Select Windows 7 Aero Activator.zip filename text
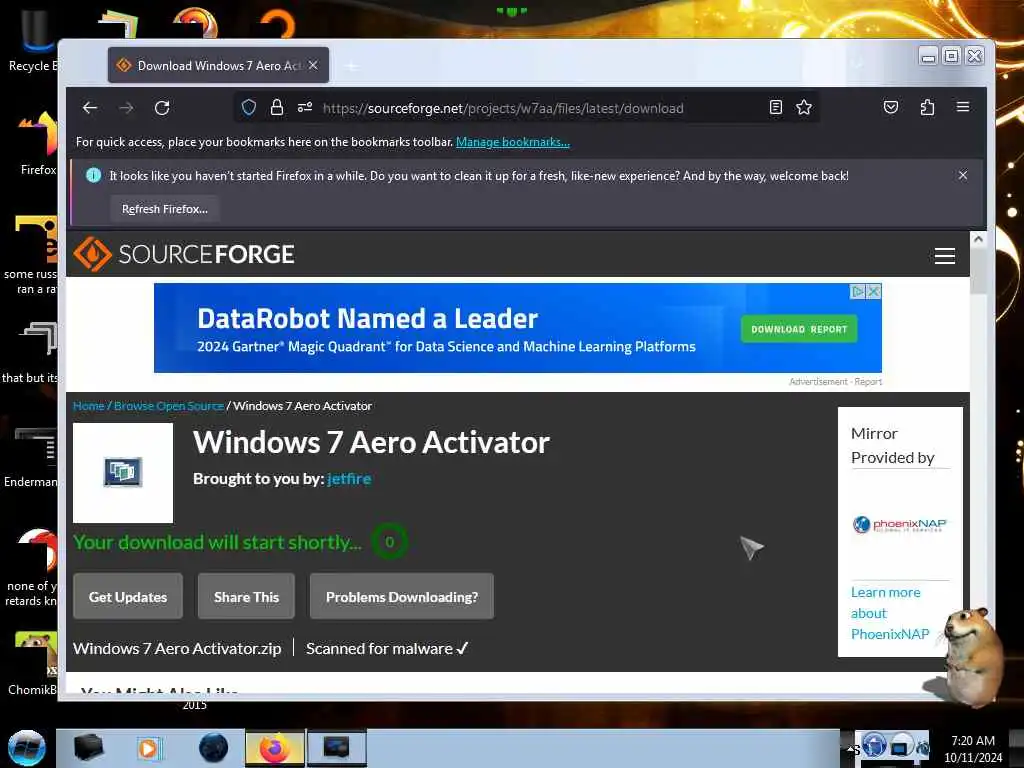 click(x=177, y=648)
